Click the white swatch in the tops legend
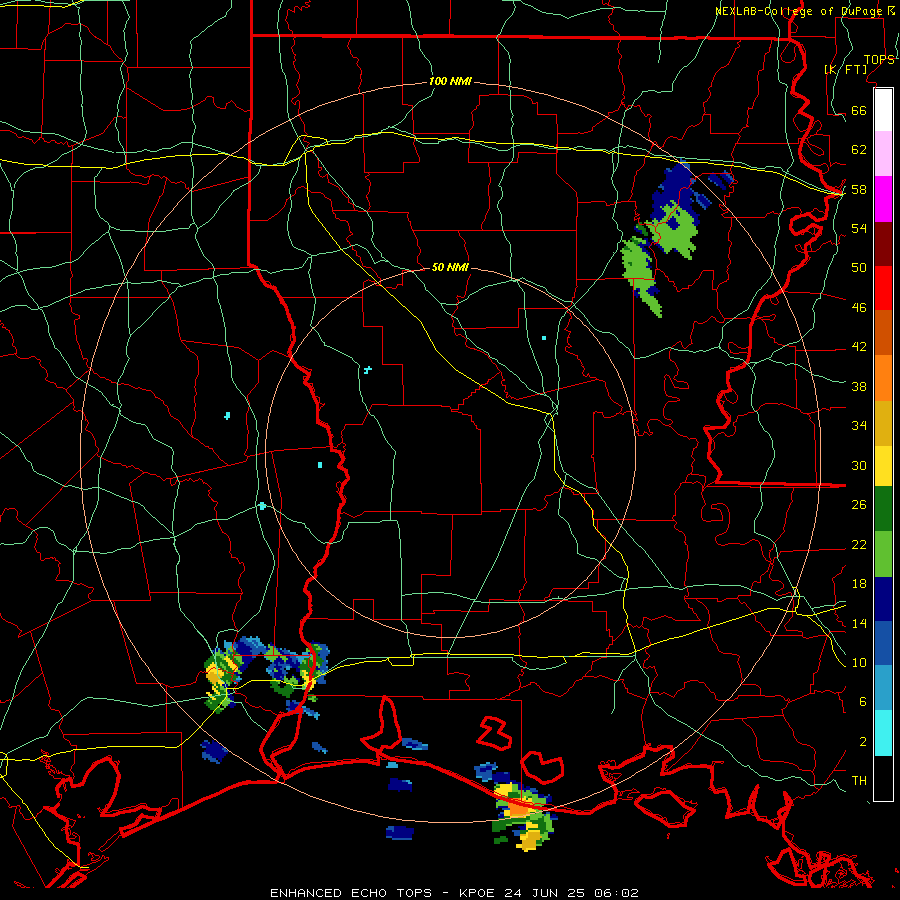The image size is (900, 900). [883, 110]
